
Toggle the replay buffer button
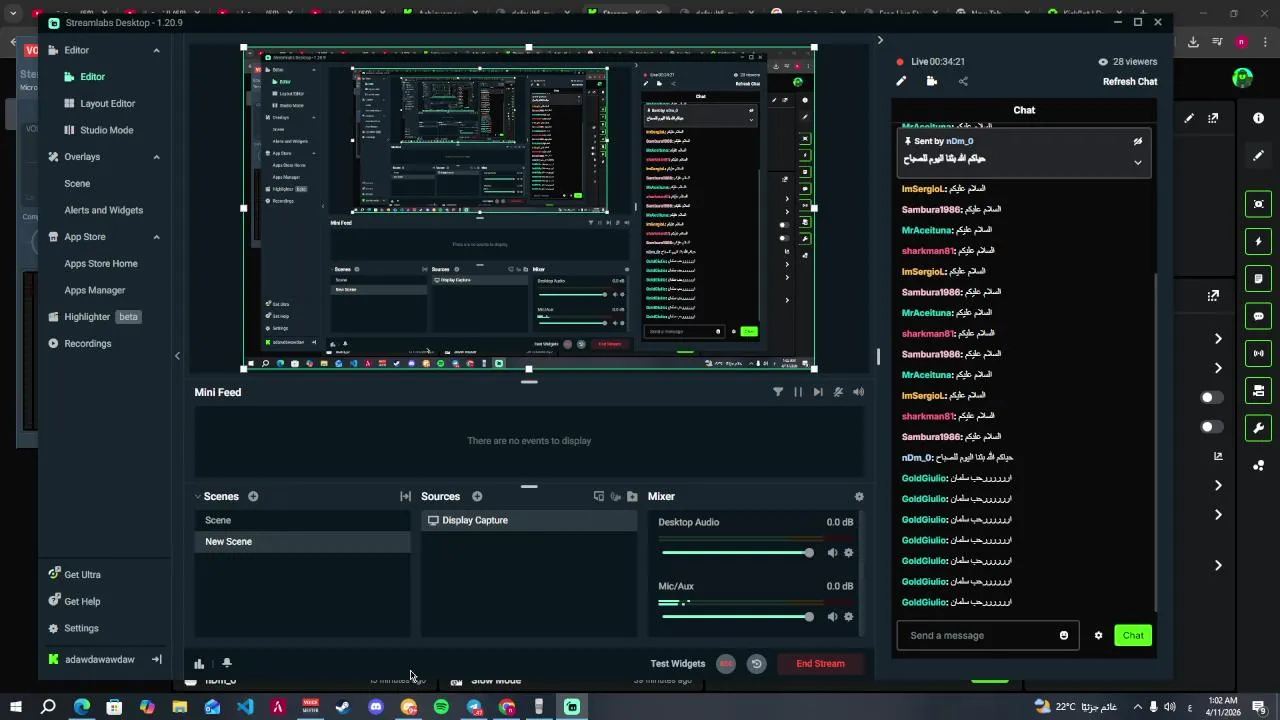756,663
